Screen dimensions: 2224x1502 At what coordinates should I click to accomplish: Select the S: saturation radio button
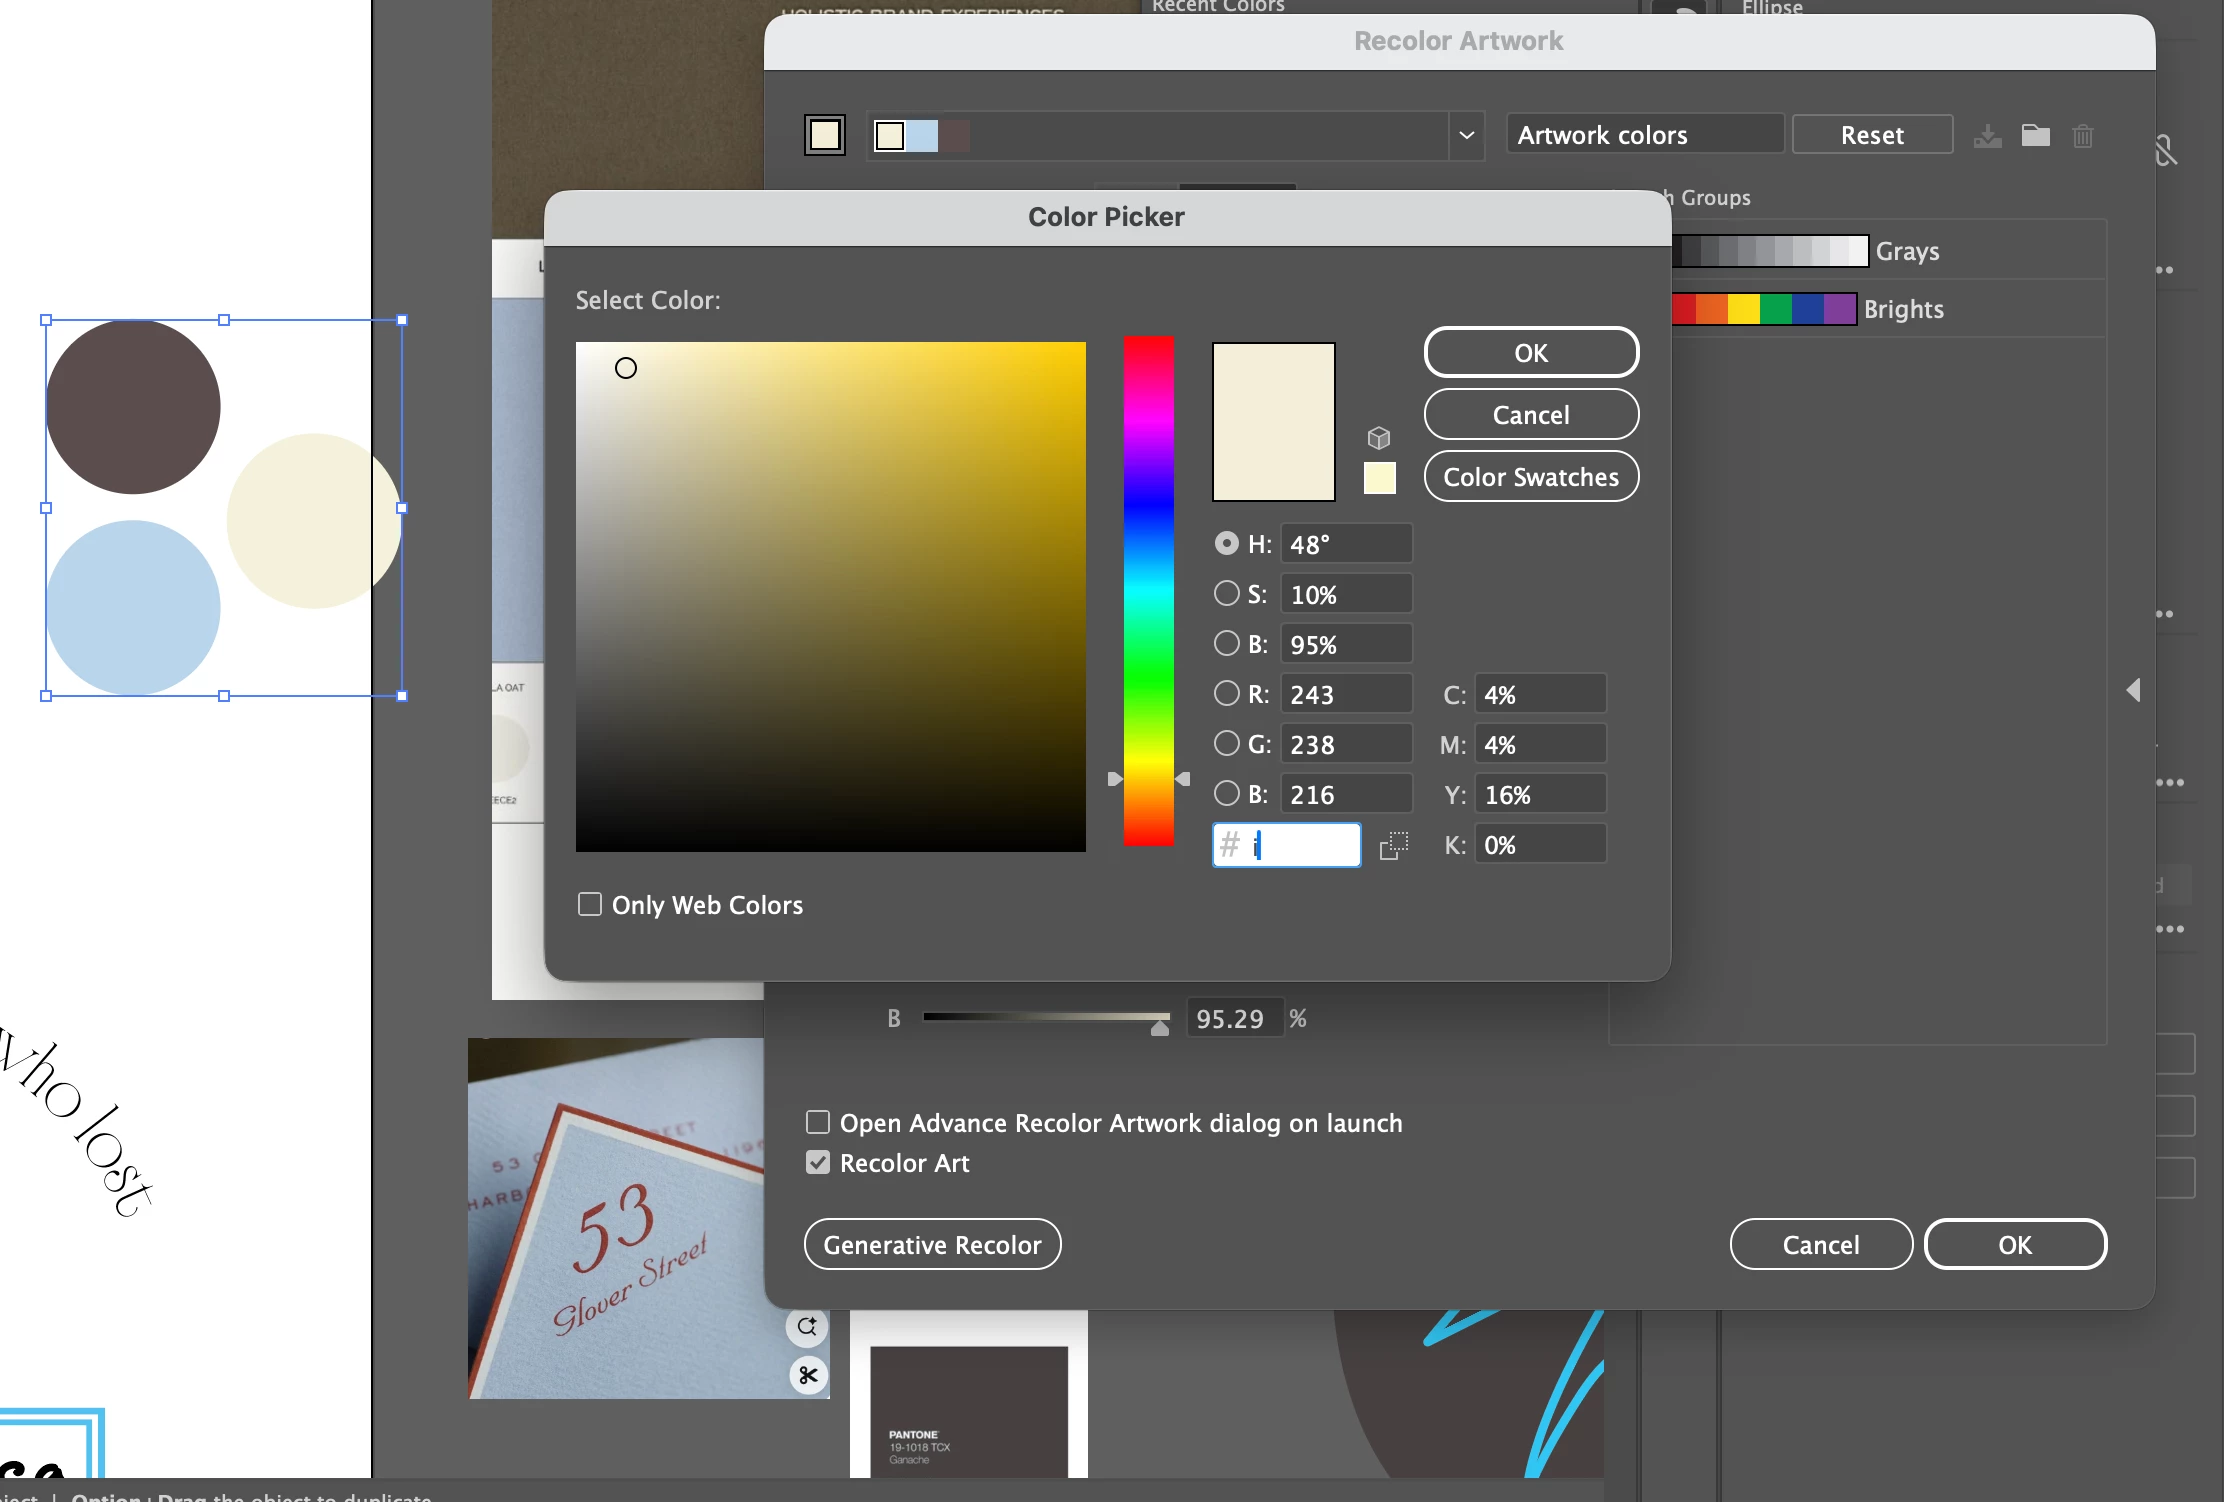click(1226, 594)
